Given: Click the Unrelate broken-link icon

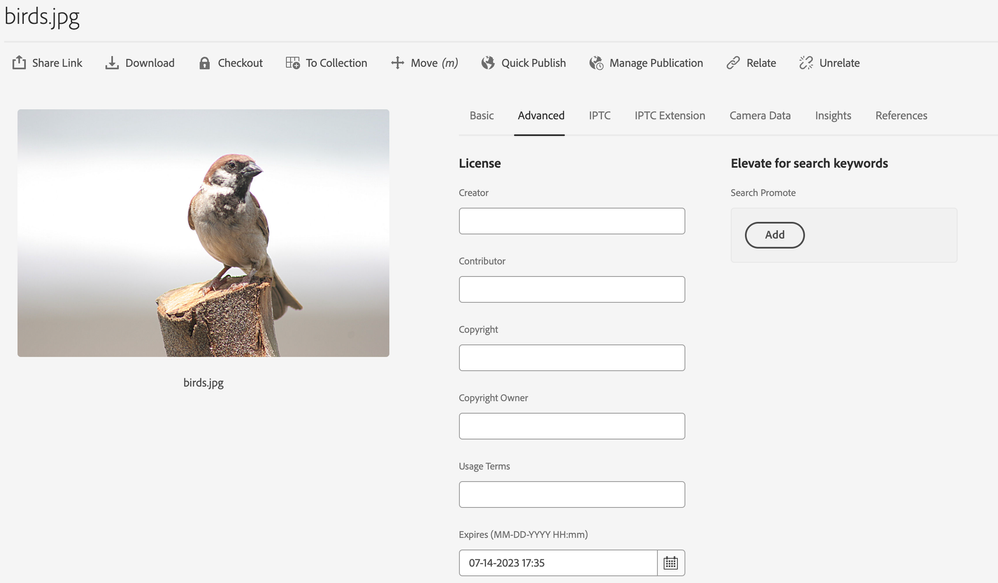Looking at the screenshot, I should click(806, 63).
